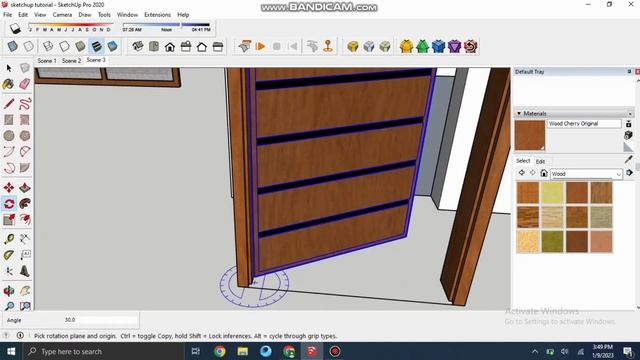The height and width of the screenshot is (360, 640).
Task: Switch to Shaded style
Action: coord(80,47)
